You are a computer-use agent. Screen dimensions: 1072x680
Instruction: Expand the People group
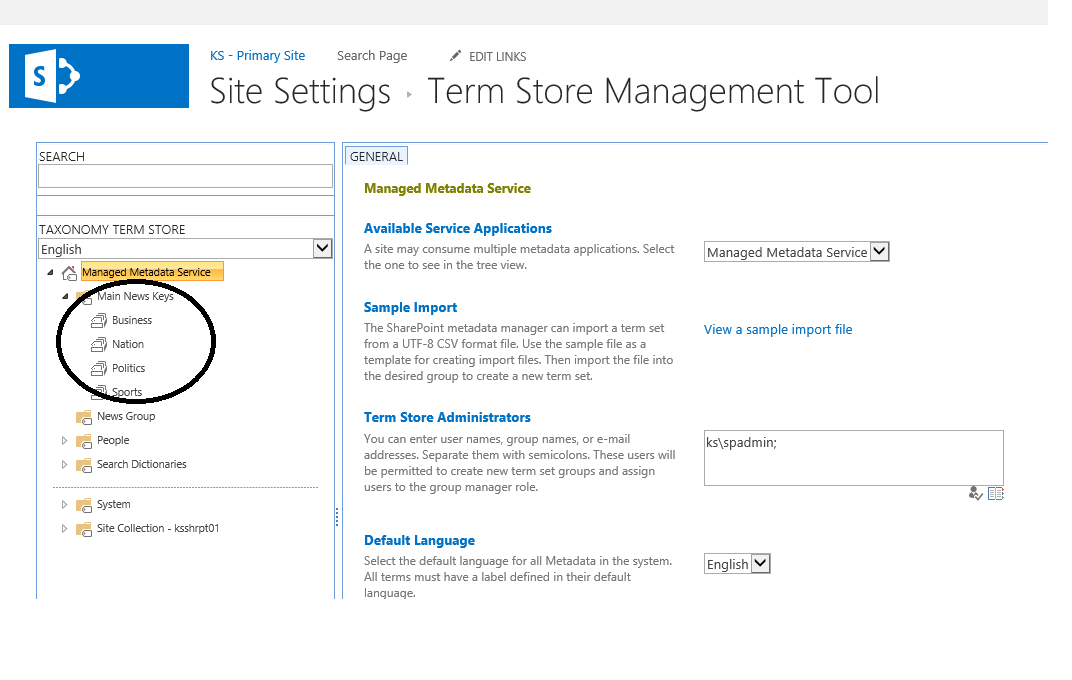[x=64, y=441]
